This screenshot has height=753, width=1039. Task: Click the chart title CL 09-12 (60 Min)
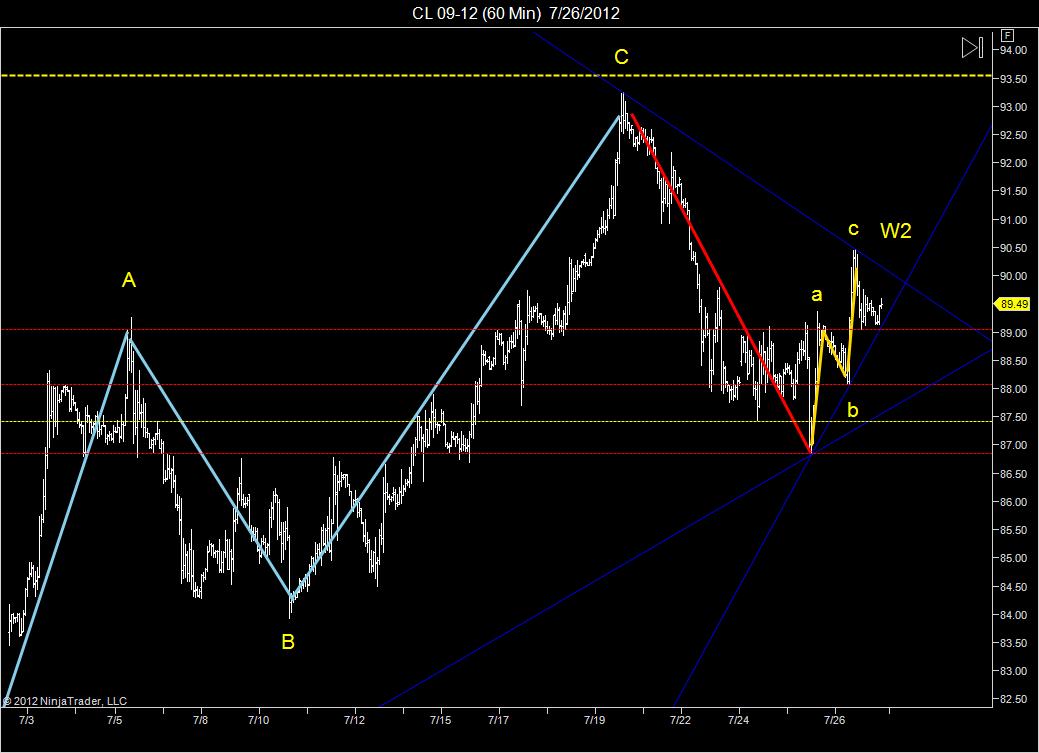tap(476, 13)
